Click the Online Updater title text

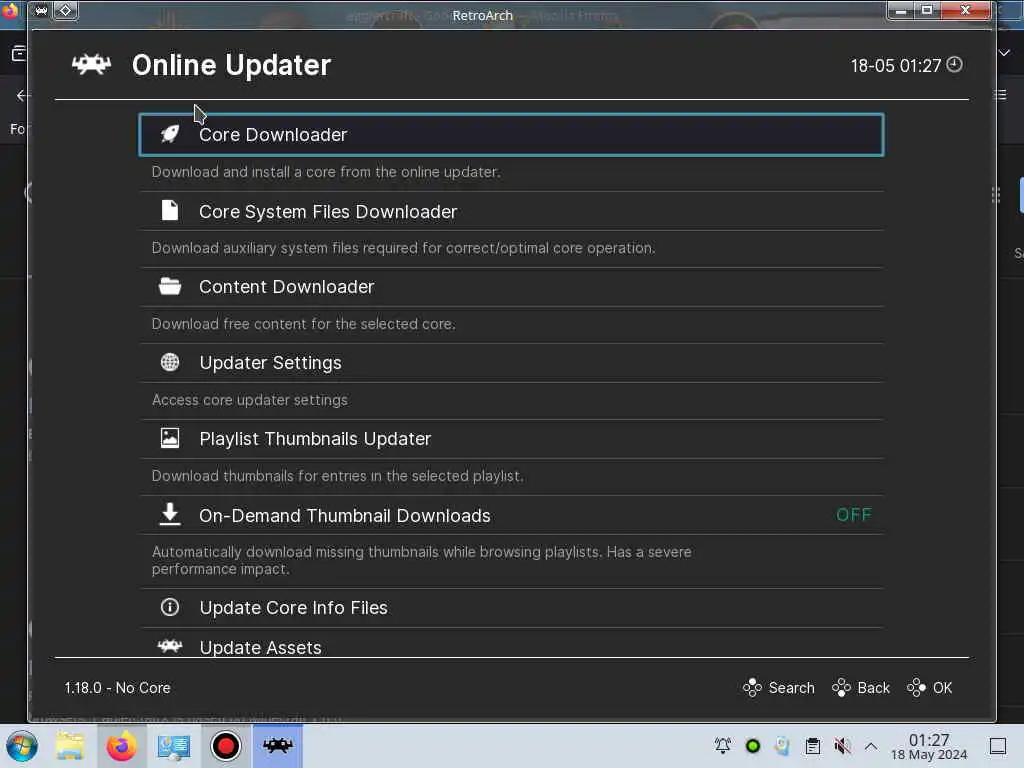231,65
